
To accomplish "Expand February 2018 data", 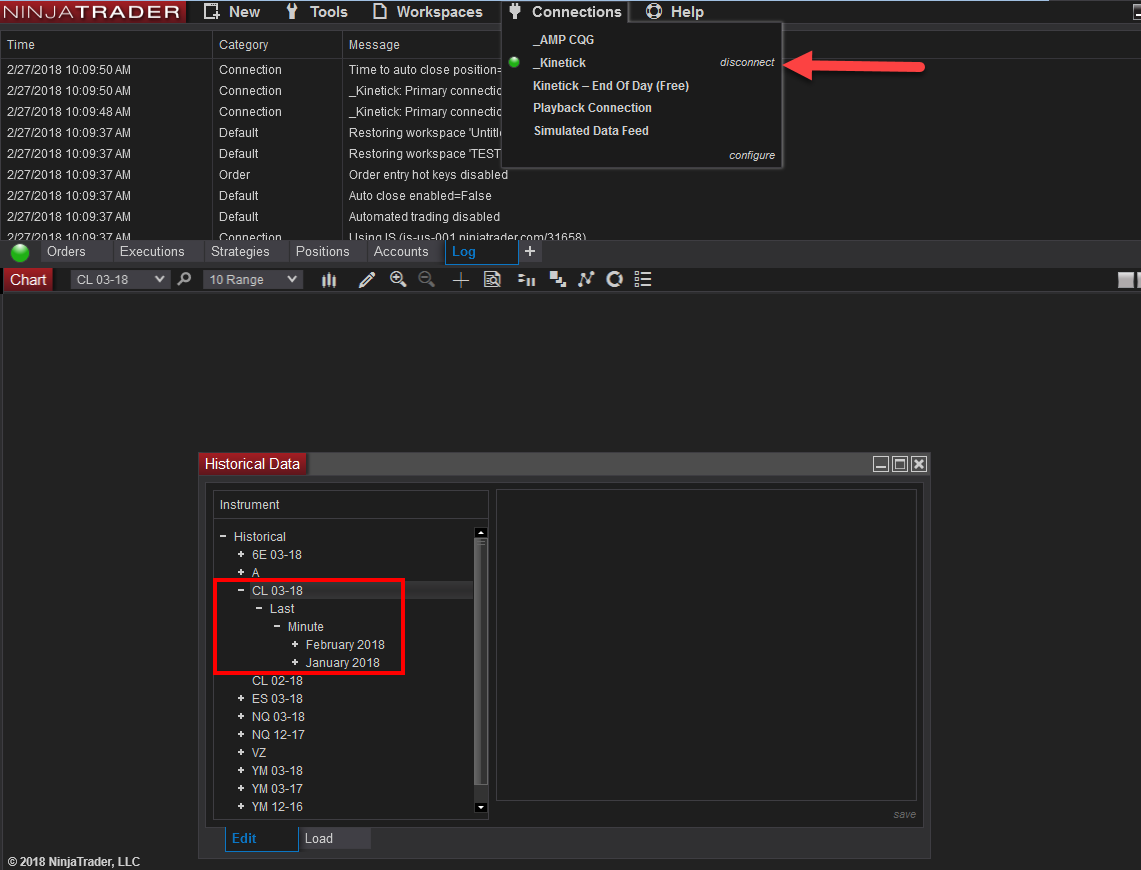I will (295, 644).
